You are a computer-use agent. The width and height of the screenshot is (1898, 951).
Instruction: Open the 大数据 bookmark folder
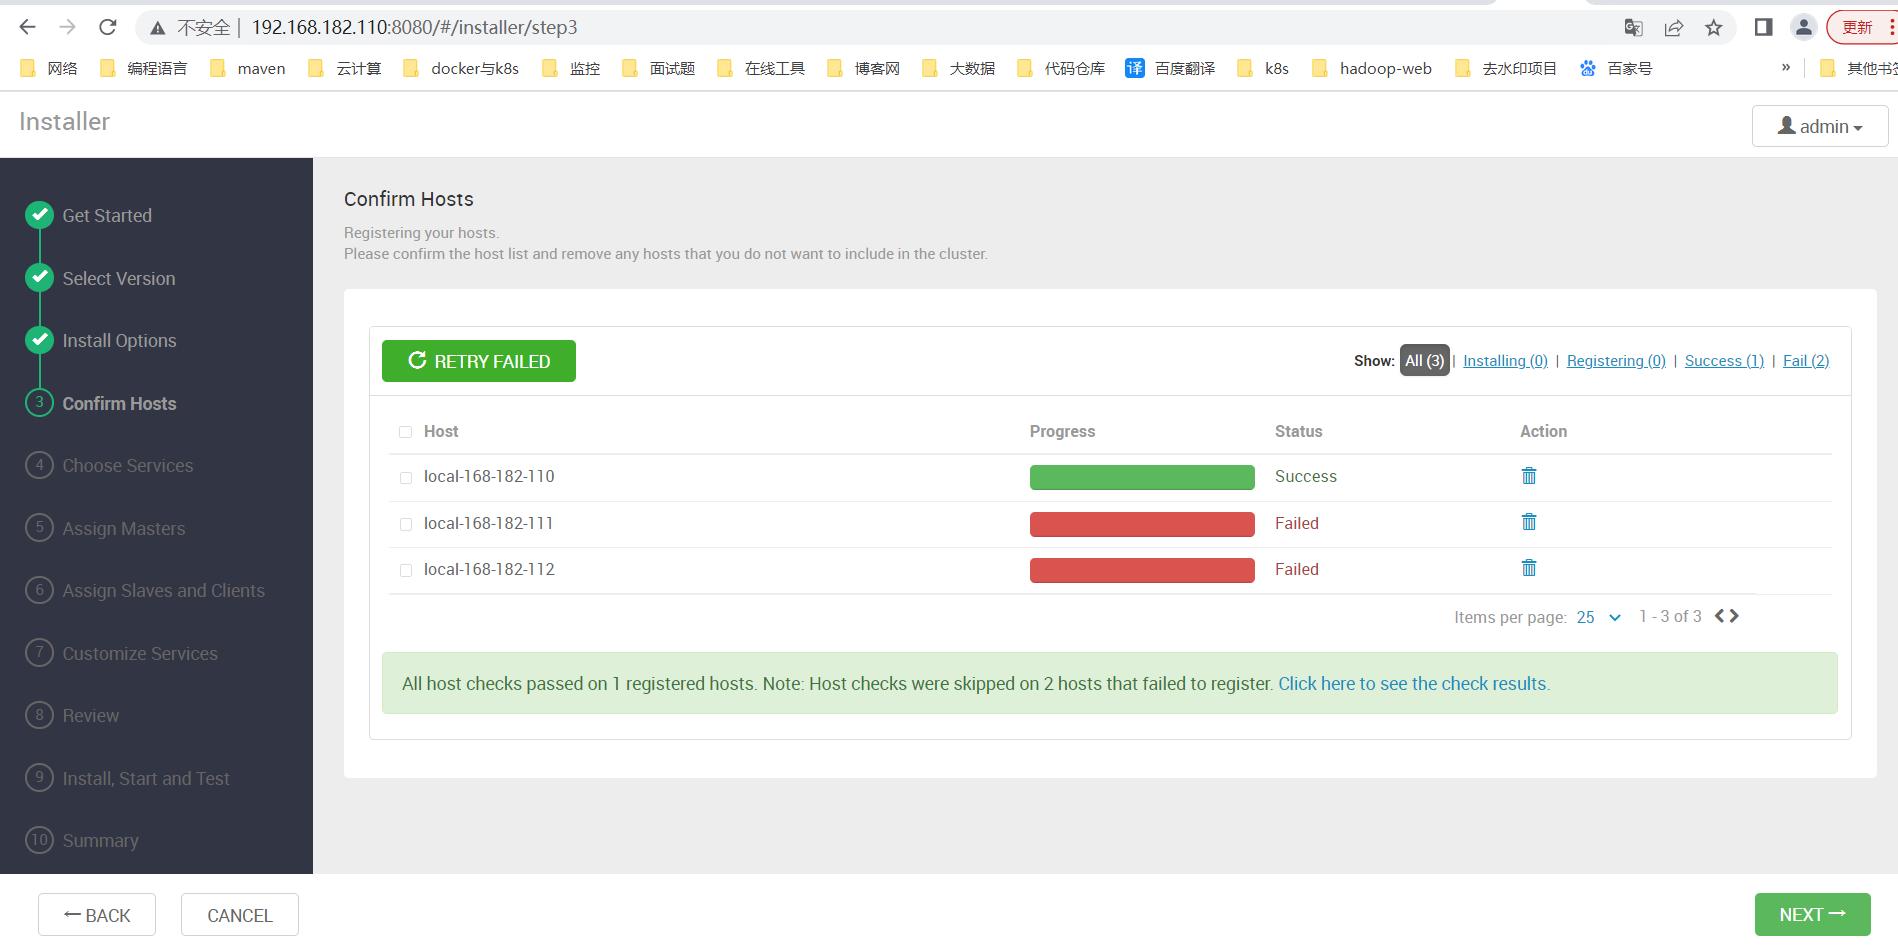pos(957,68)
